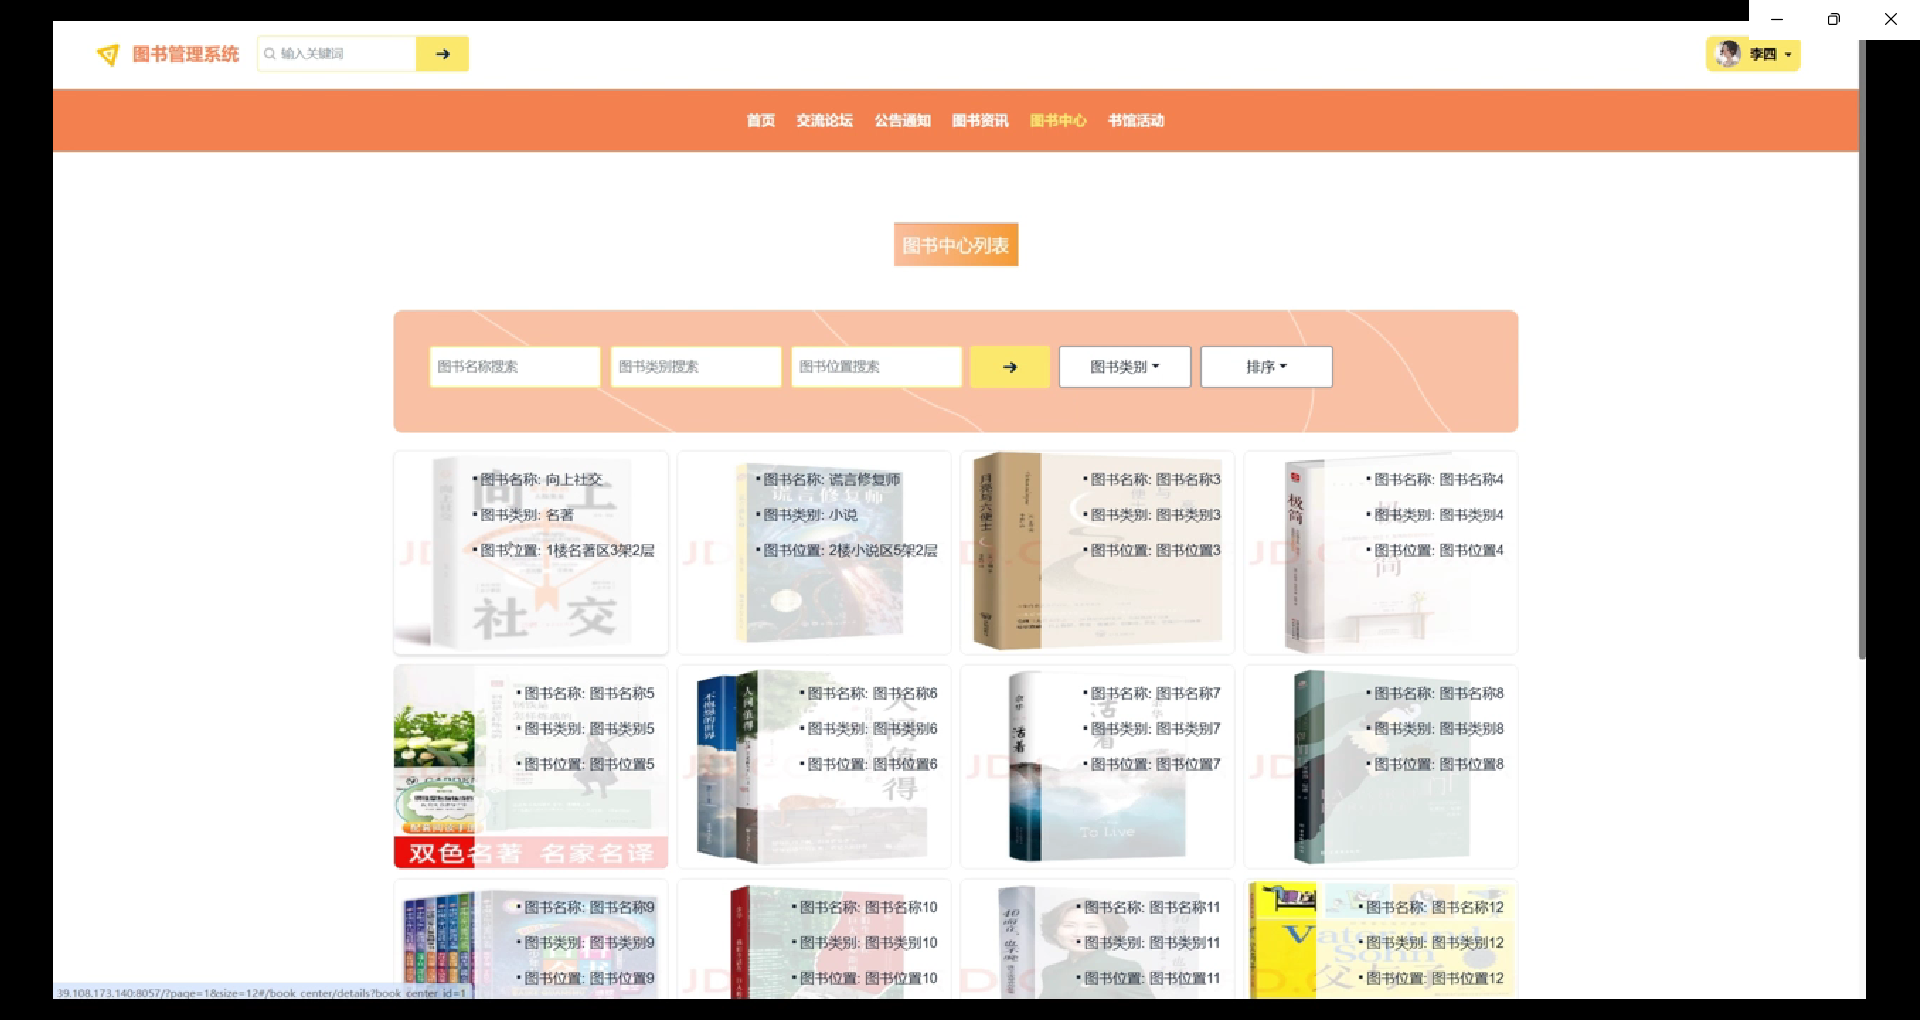Open the 图书名称8 book card
Viewport: 1920px width, 1020px height.
[x=1381, y=767]
